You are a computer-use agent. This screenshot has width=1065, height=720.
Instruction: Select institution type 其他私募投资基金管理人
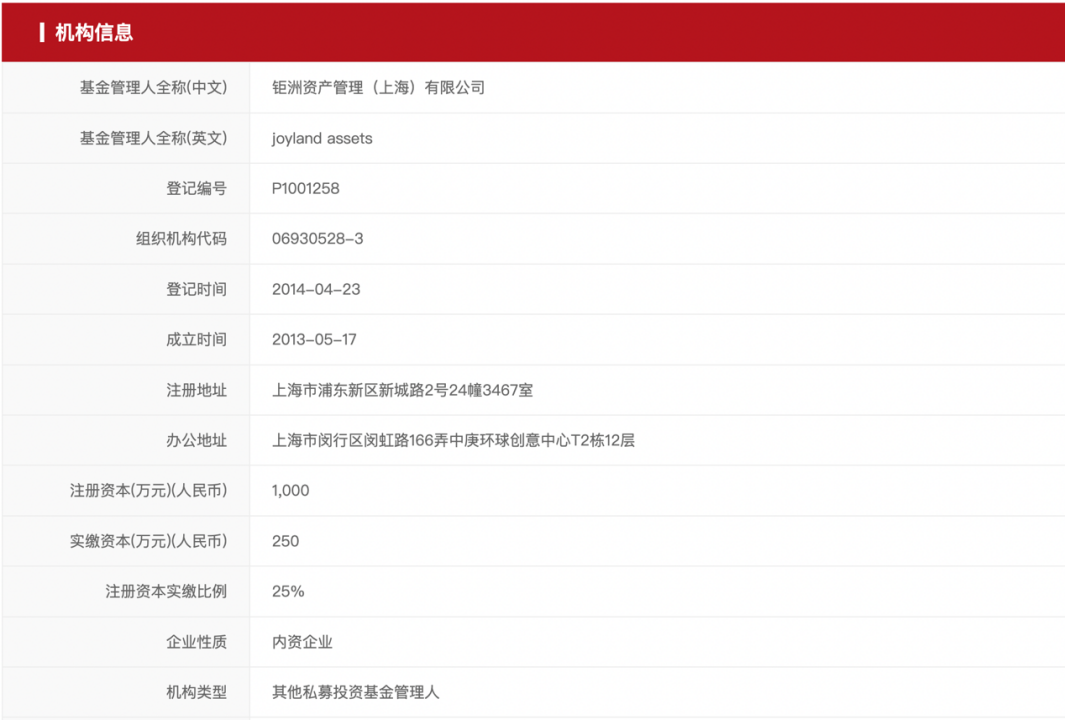tap(355, 692)
